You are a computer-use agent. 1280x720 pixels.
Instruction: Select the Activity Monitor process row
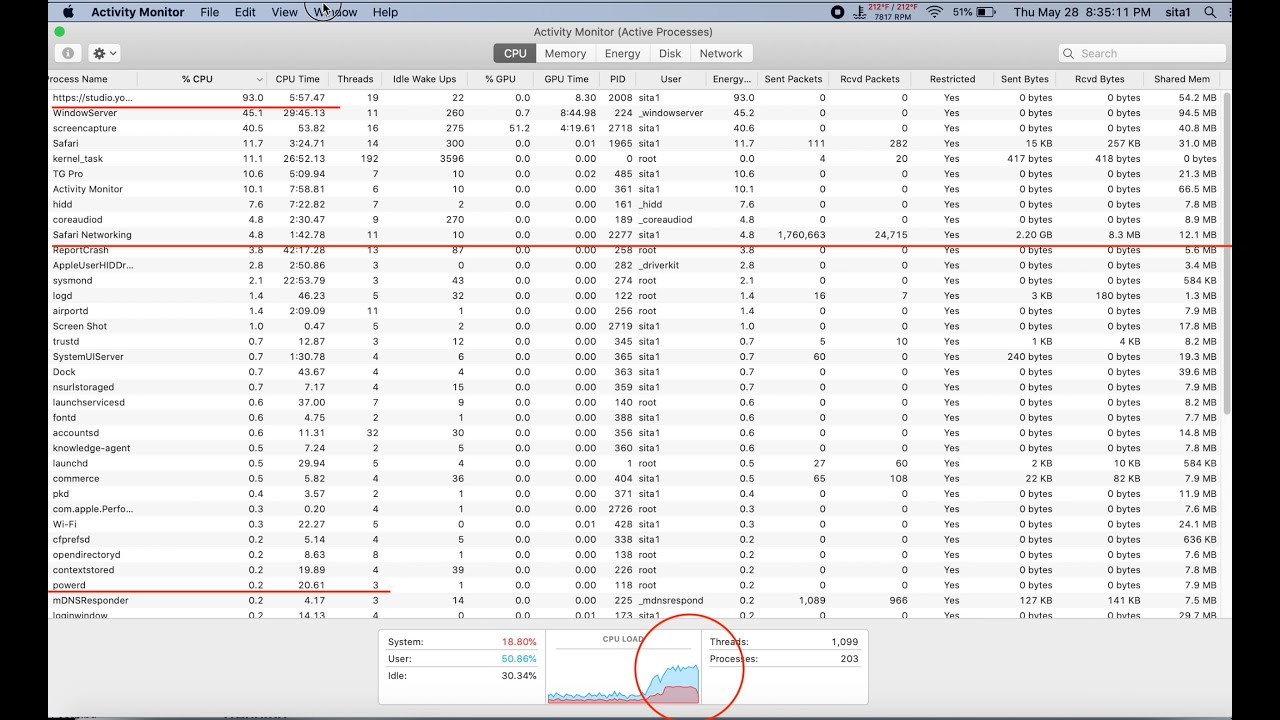[x=634, y=189]
